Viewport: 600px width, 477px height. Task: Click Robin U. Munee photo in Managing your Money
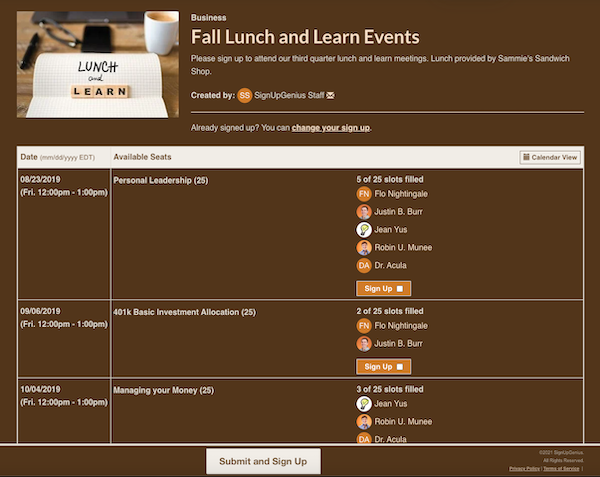[364, 422]
